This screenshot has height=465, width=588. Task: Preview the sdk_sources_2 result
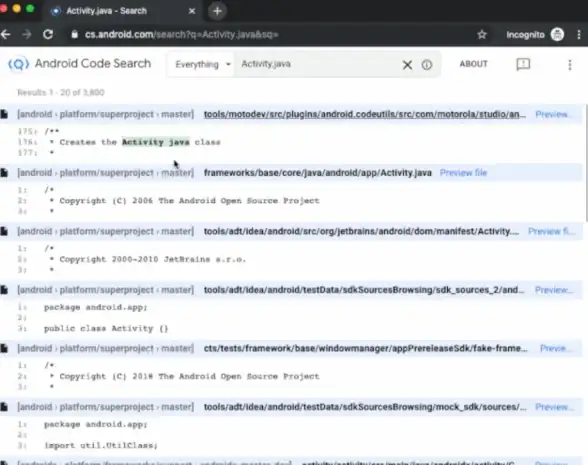click(x=554, y=290)
